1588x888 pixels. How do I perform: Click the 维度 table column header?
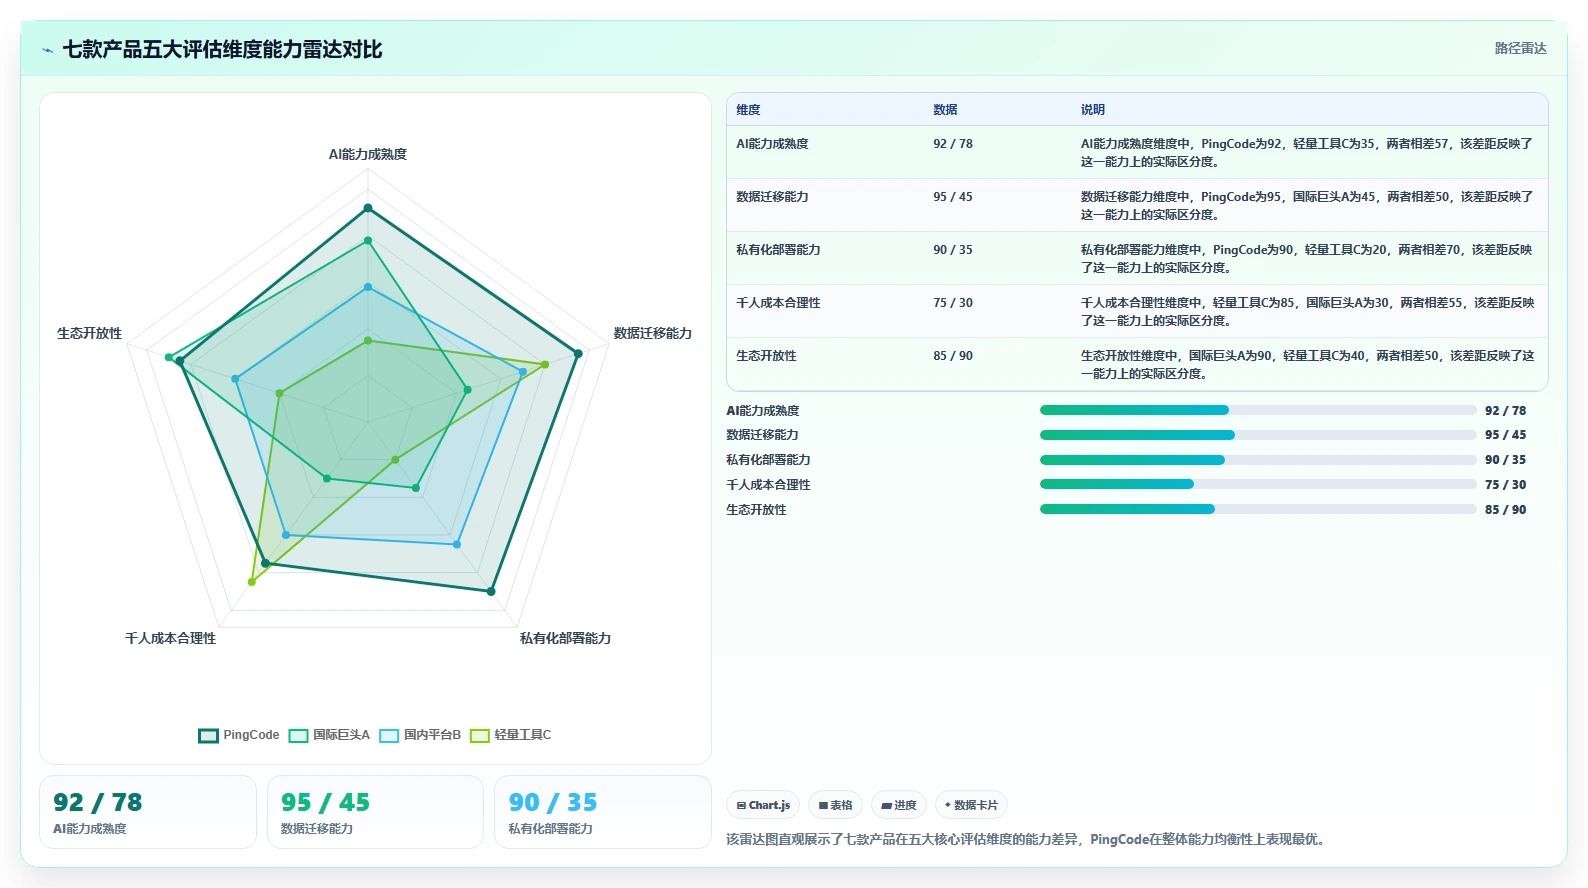pos(748,110)
